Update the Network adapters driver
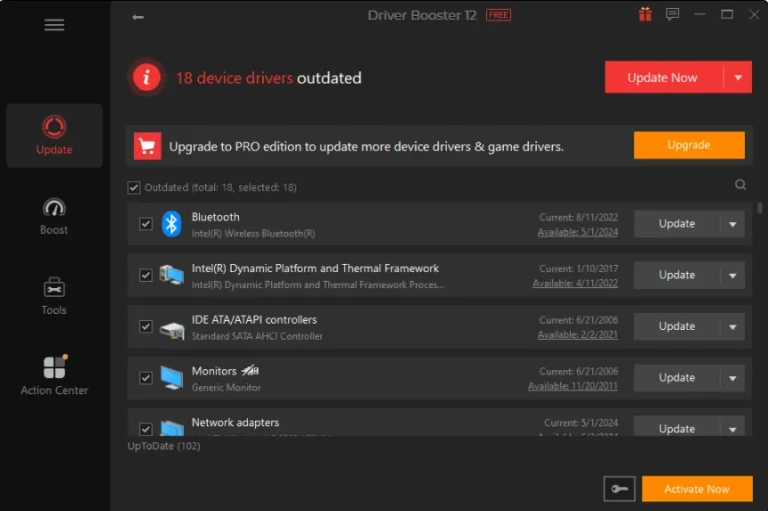This screenshot has width=768, height=511. [x=677, y=427]
